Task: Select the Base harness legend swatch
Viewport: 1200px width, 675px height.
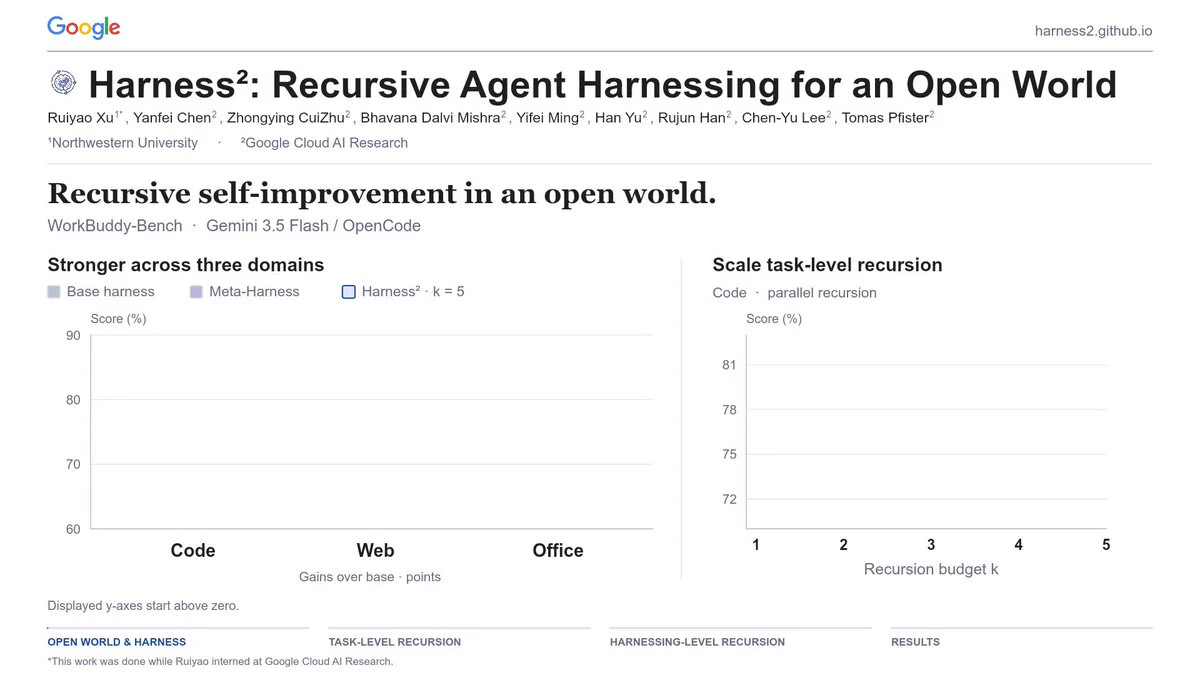Action: point(54,292)
